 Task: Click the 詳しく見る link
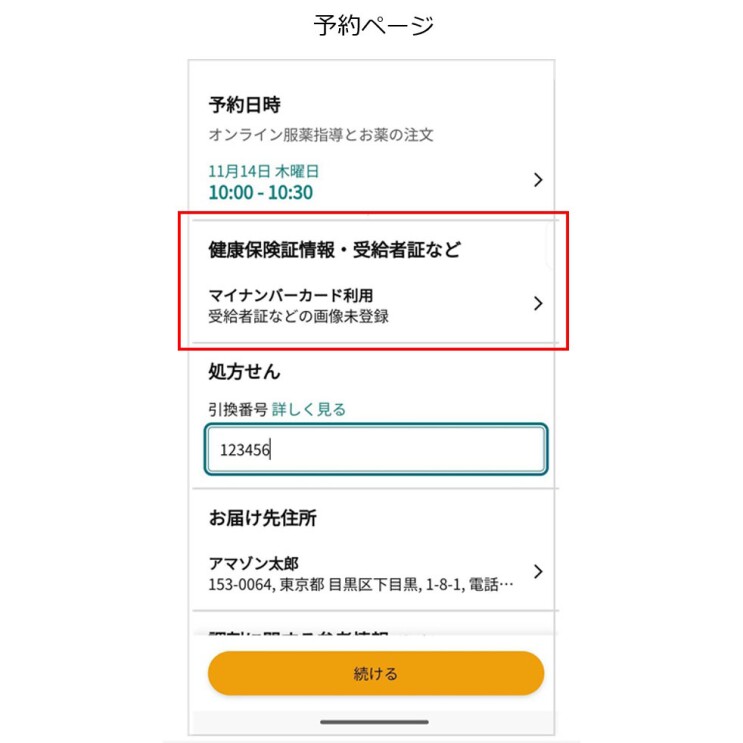tap(309, 408)
